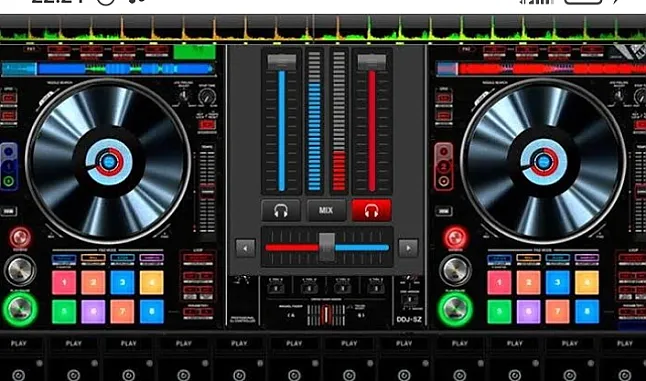Image resolution: width=646 pixels, height=381 pixels.
Task: Tap the red headphone cue button
Action: (x=371, y=210)
